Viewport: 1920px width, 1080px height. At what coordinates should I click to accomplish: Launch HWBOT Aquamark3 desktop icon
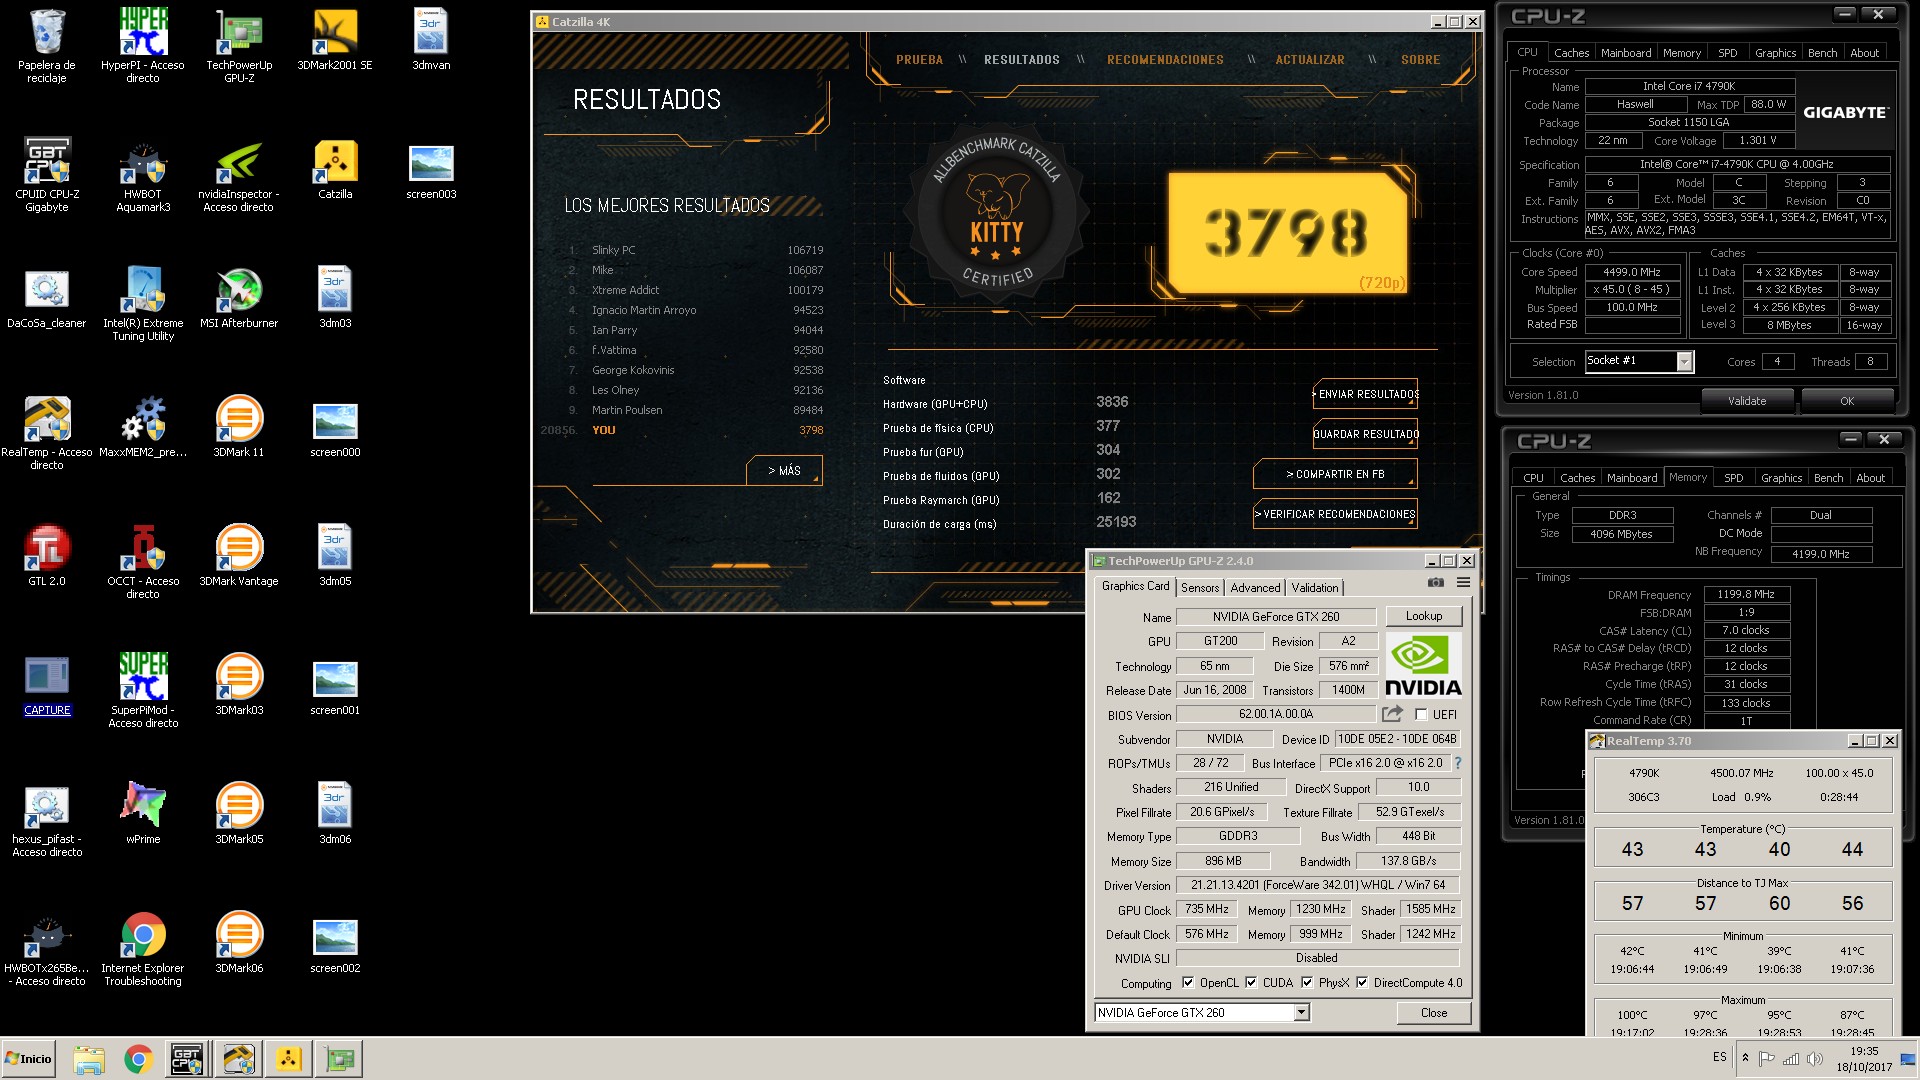(x=143, y=174)
